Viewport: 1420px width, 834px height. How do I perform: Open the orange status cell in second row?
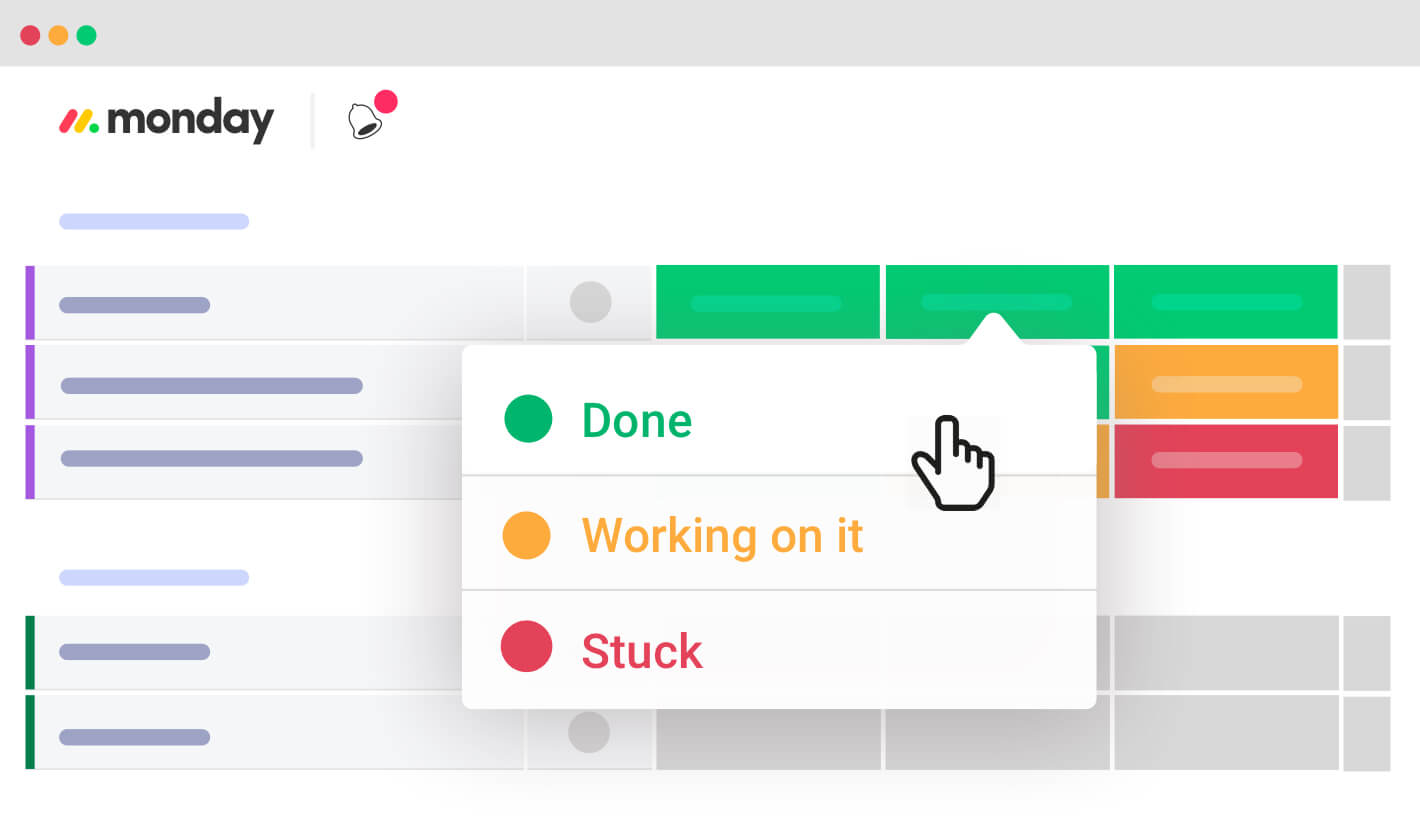click(x=1226, y=383)
